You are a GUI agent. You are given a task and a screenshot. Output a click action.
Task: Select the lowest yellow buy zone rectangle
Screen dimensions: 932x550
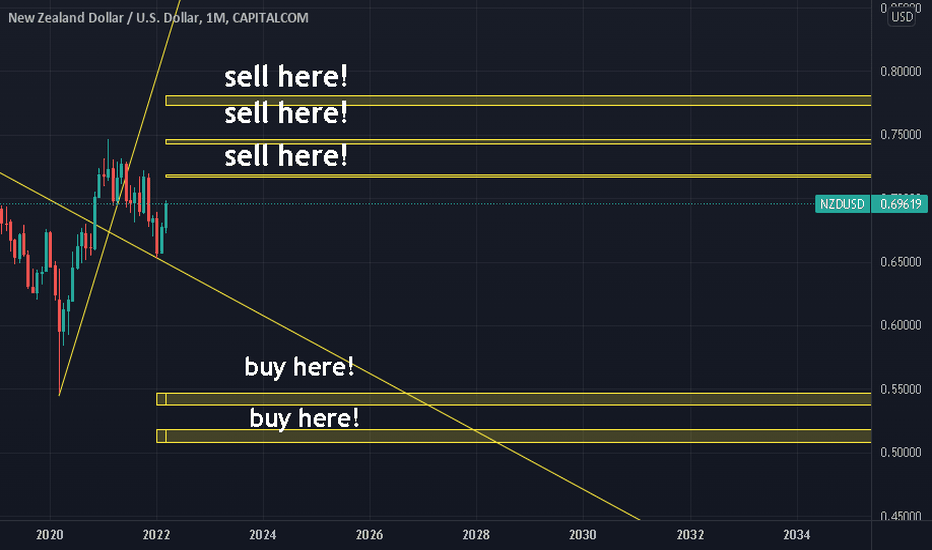pos(514,436)
